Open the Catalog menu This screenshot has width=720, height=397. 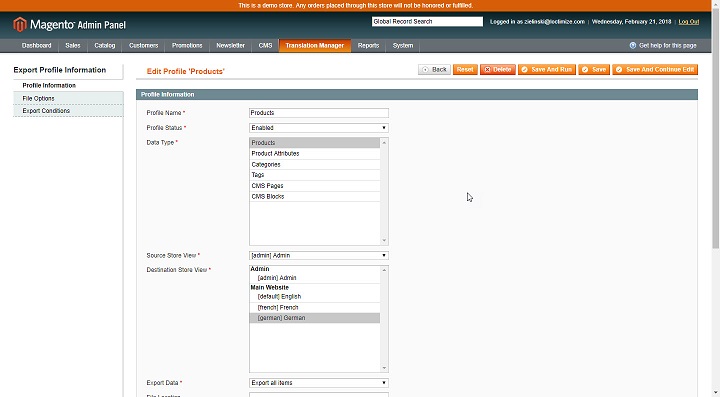[105, 45]
